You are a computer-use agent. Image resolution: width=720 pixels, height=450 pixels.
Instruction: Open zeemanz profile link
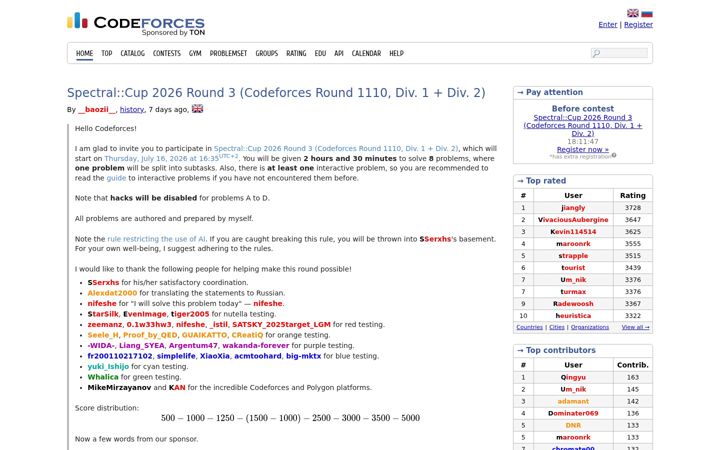pyautogui.click(x=105, y=325)
